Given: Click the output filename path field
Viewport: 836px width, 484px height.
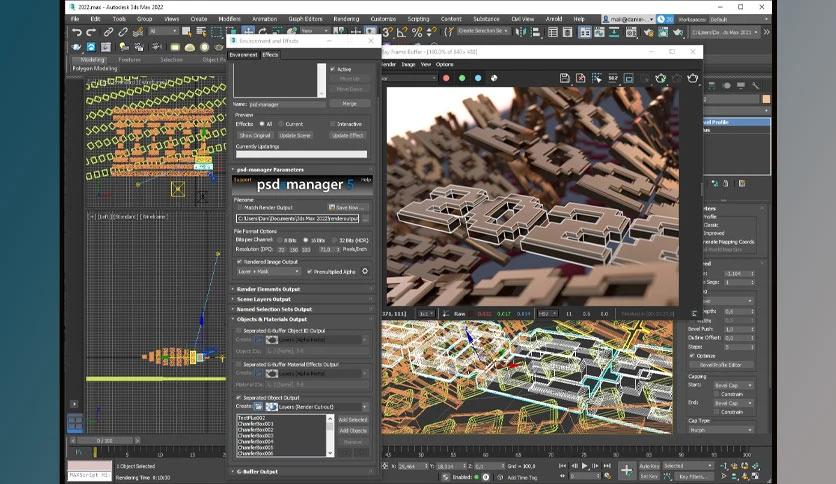Looking at the screenshot, I should 298,219.
